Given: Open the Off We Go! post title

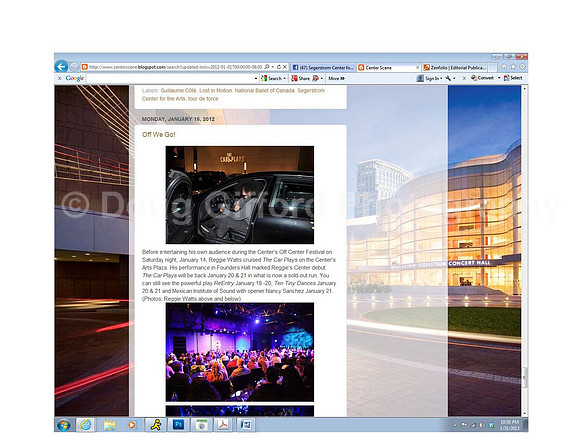Looking at the screenshot, I should (159, 135).
